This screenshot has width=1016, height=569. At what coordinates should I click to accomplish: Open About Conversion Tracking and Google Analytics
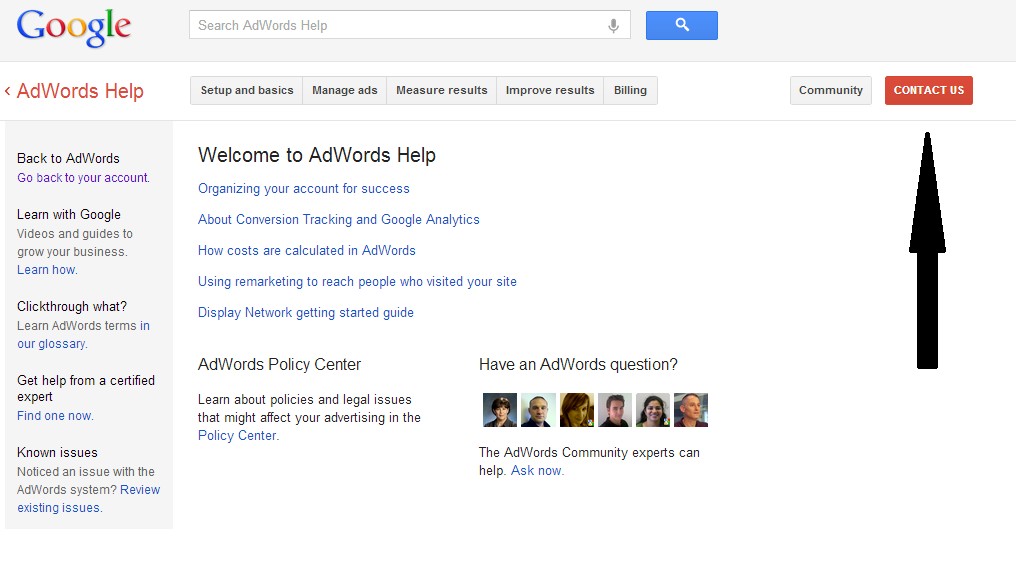click(x=339, y=220)
